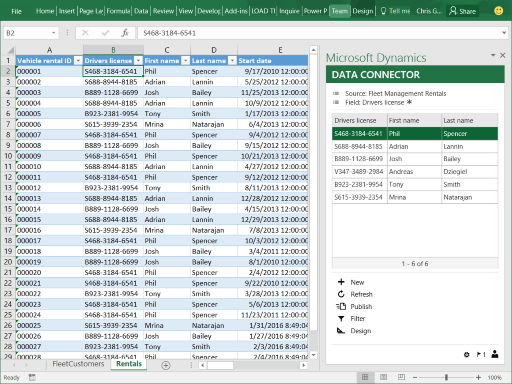Click the Filter funnel icon in Data Connector

click(x=341, y=319)
